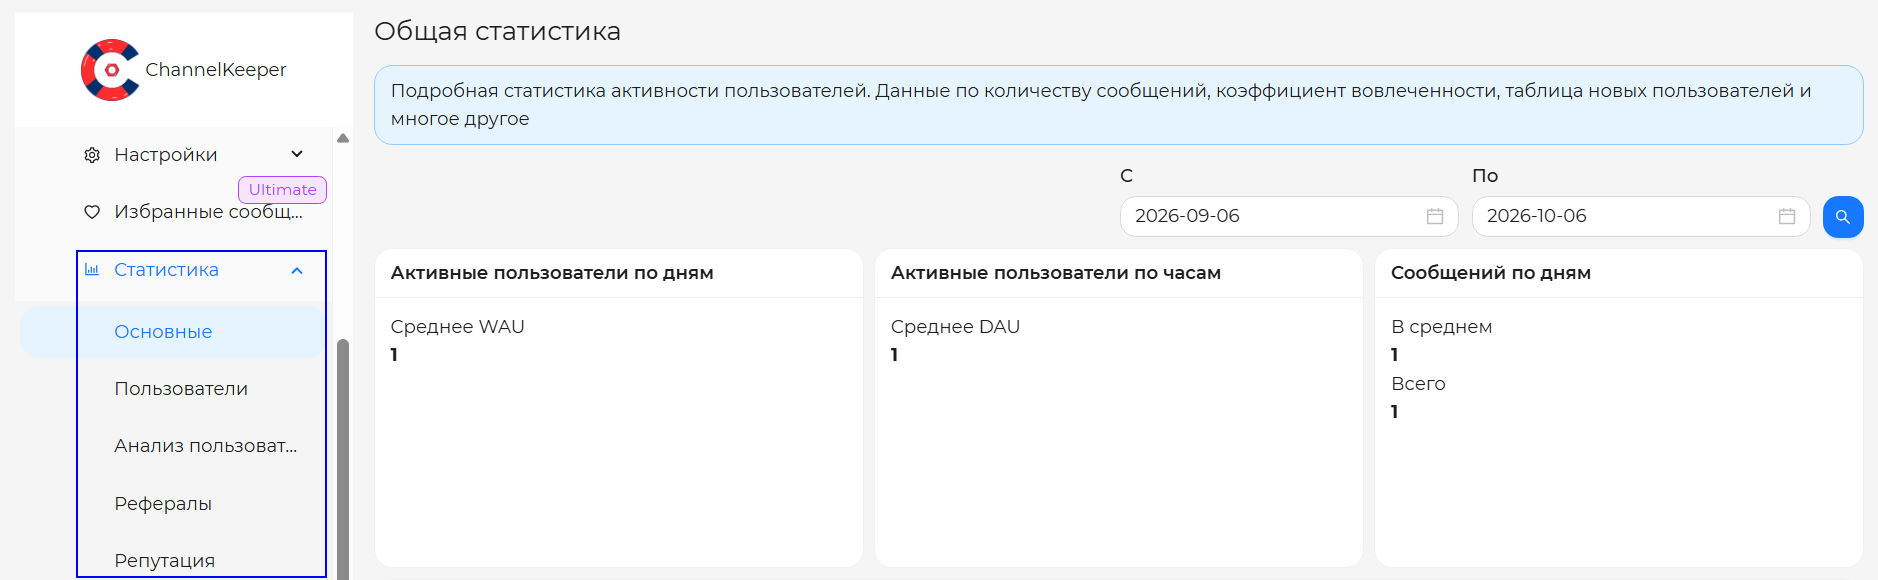Click Активные пользователи по часам card title
Image resolution: width=1878 pixels, height=580 pixels.
click(x=1056, y=273)
